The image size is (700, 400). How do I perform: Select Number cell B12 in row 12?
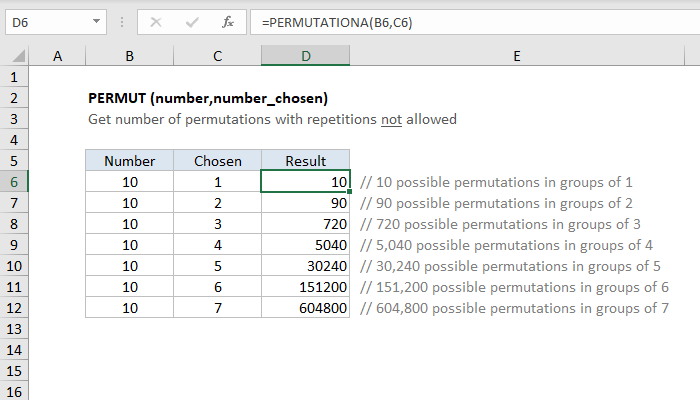tap(129, 308)
